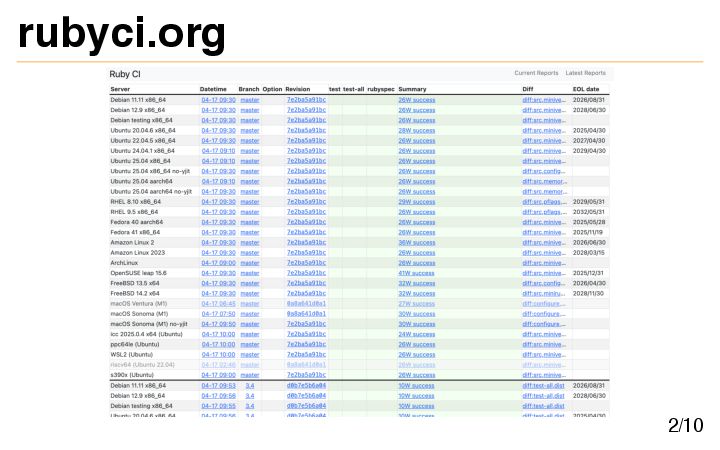720x450 pixels.
Task: Open the 3.4 branch link in Debian 11.11 row
Action: click(x=250, y=386)
